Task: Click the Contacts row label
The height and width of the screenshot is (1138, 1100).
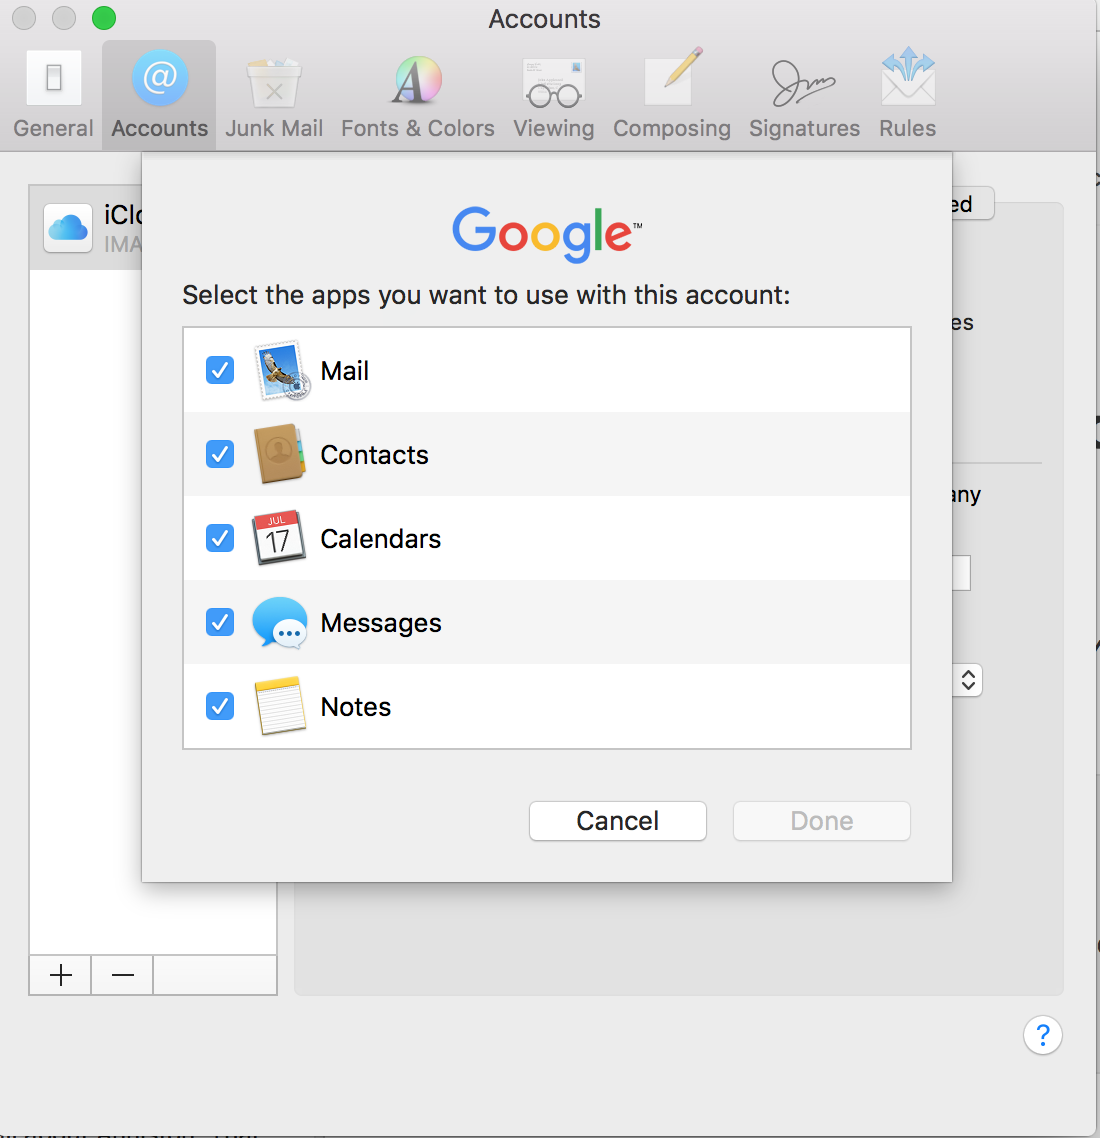Action: (374, 455)
